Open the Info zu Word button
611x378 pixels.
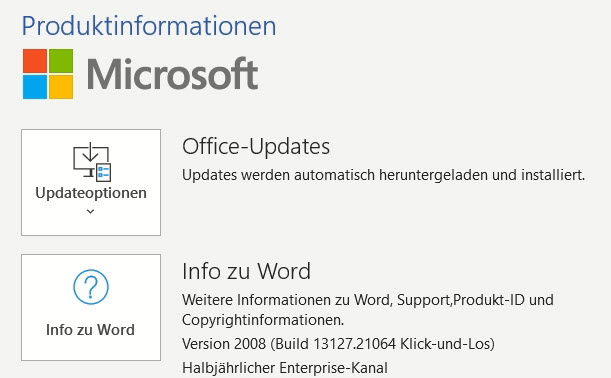(91, 307)
